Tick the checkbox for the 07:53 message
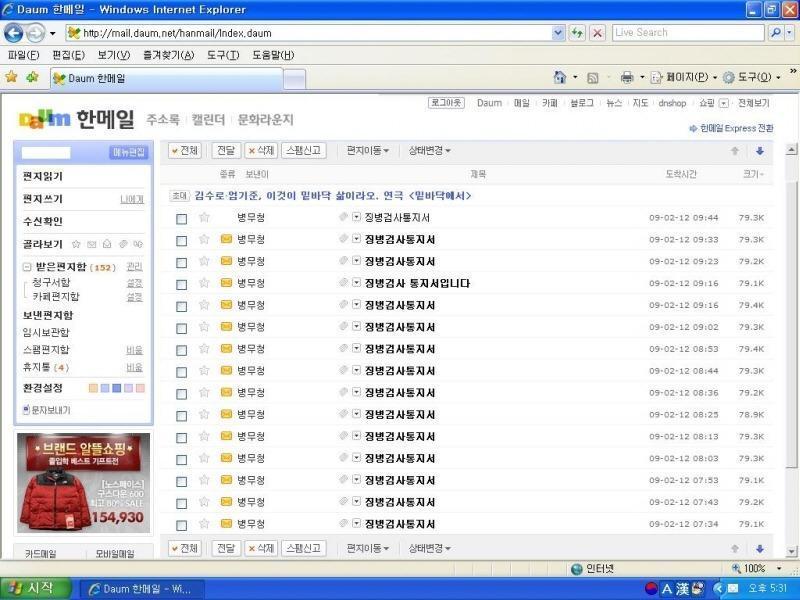800x600 pixels. [x=181, y=482]
